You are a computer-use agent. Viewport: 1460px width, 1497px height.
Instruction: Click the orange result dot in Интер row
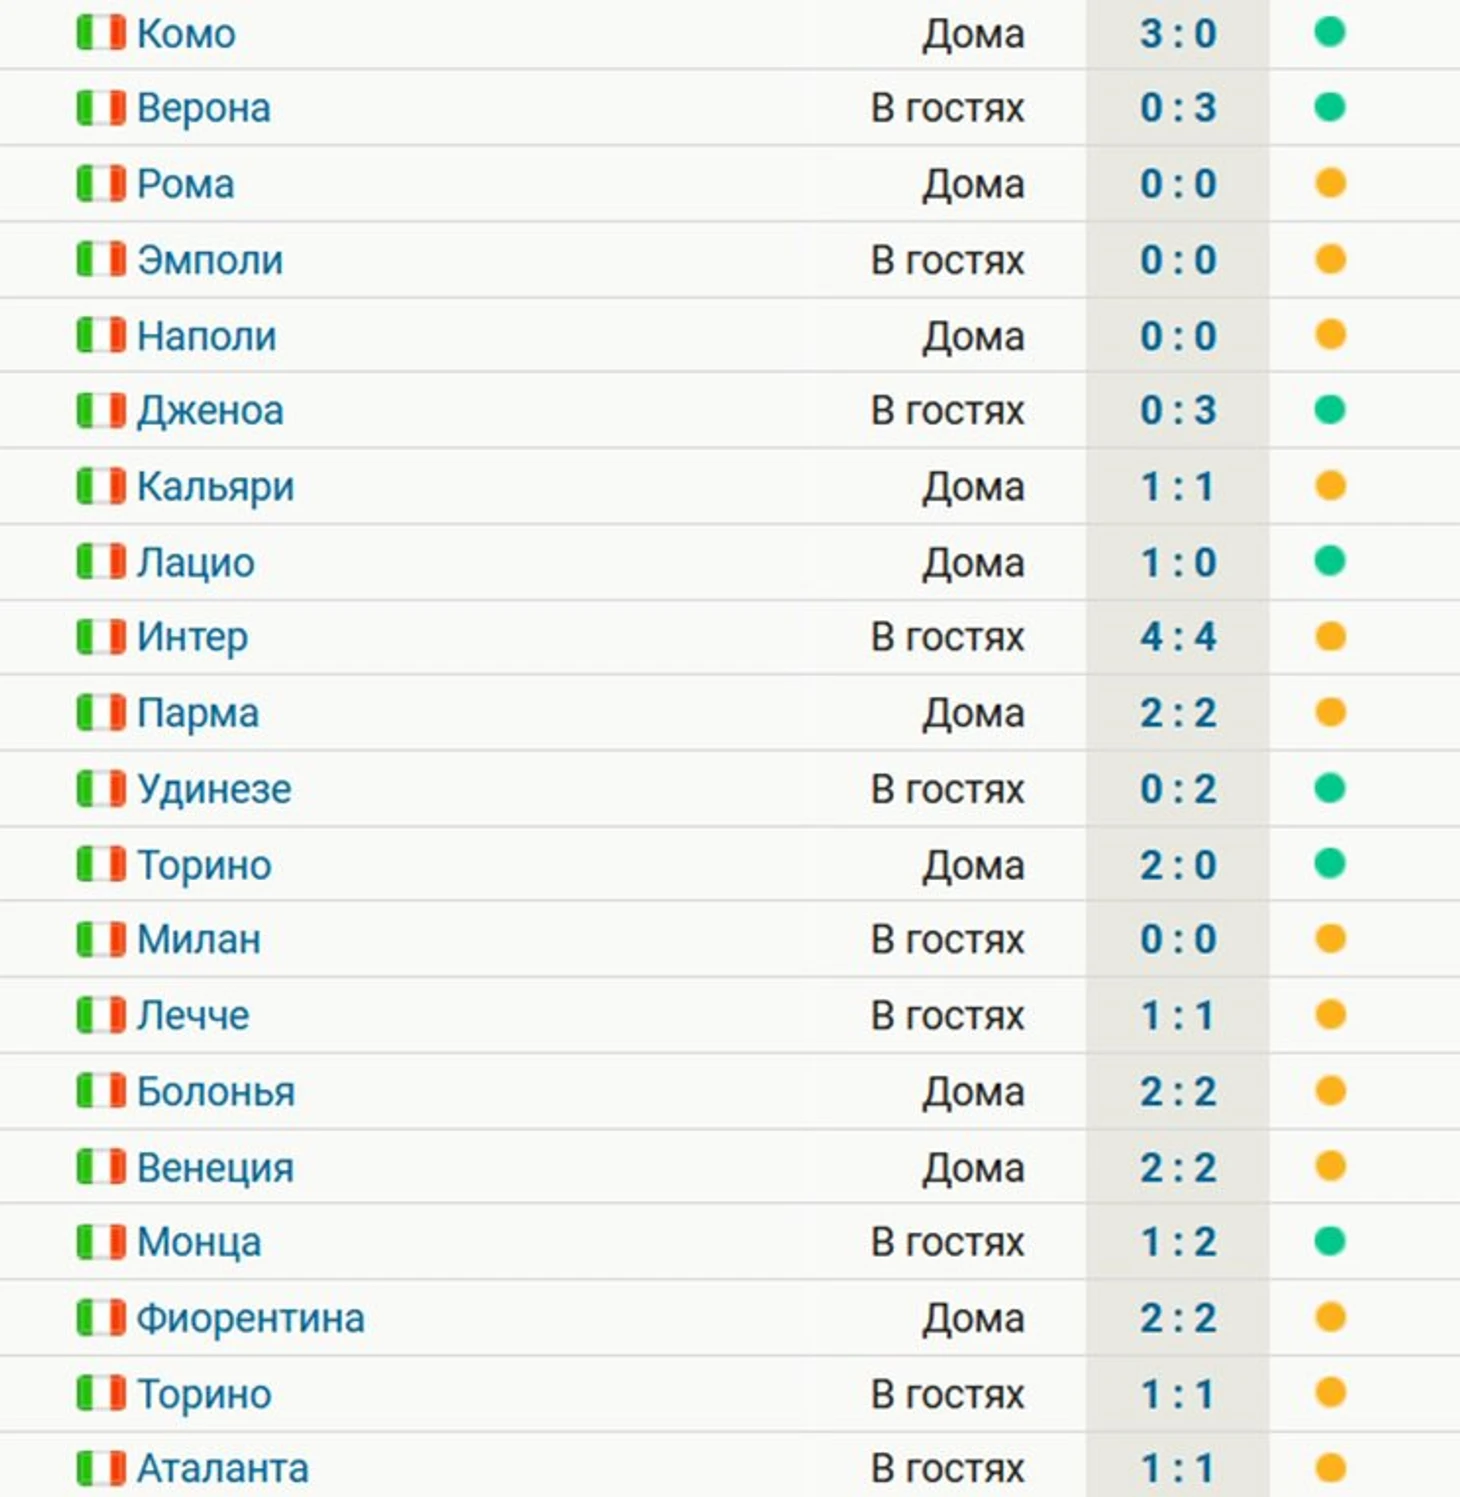(1329, 637)
